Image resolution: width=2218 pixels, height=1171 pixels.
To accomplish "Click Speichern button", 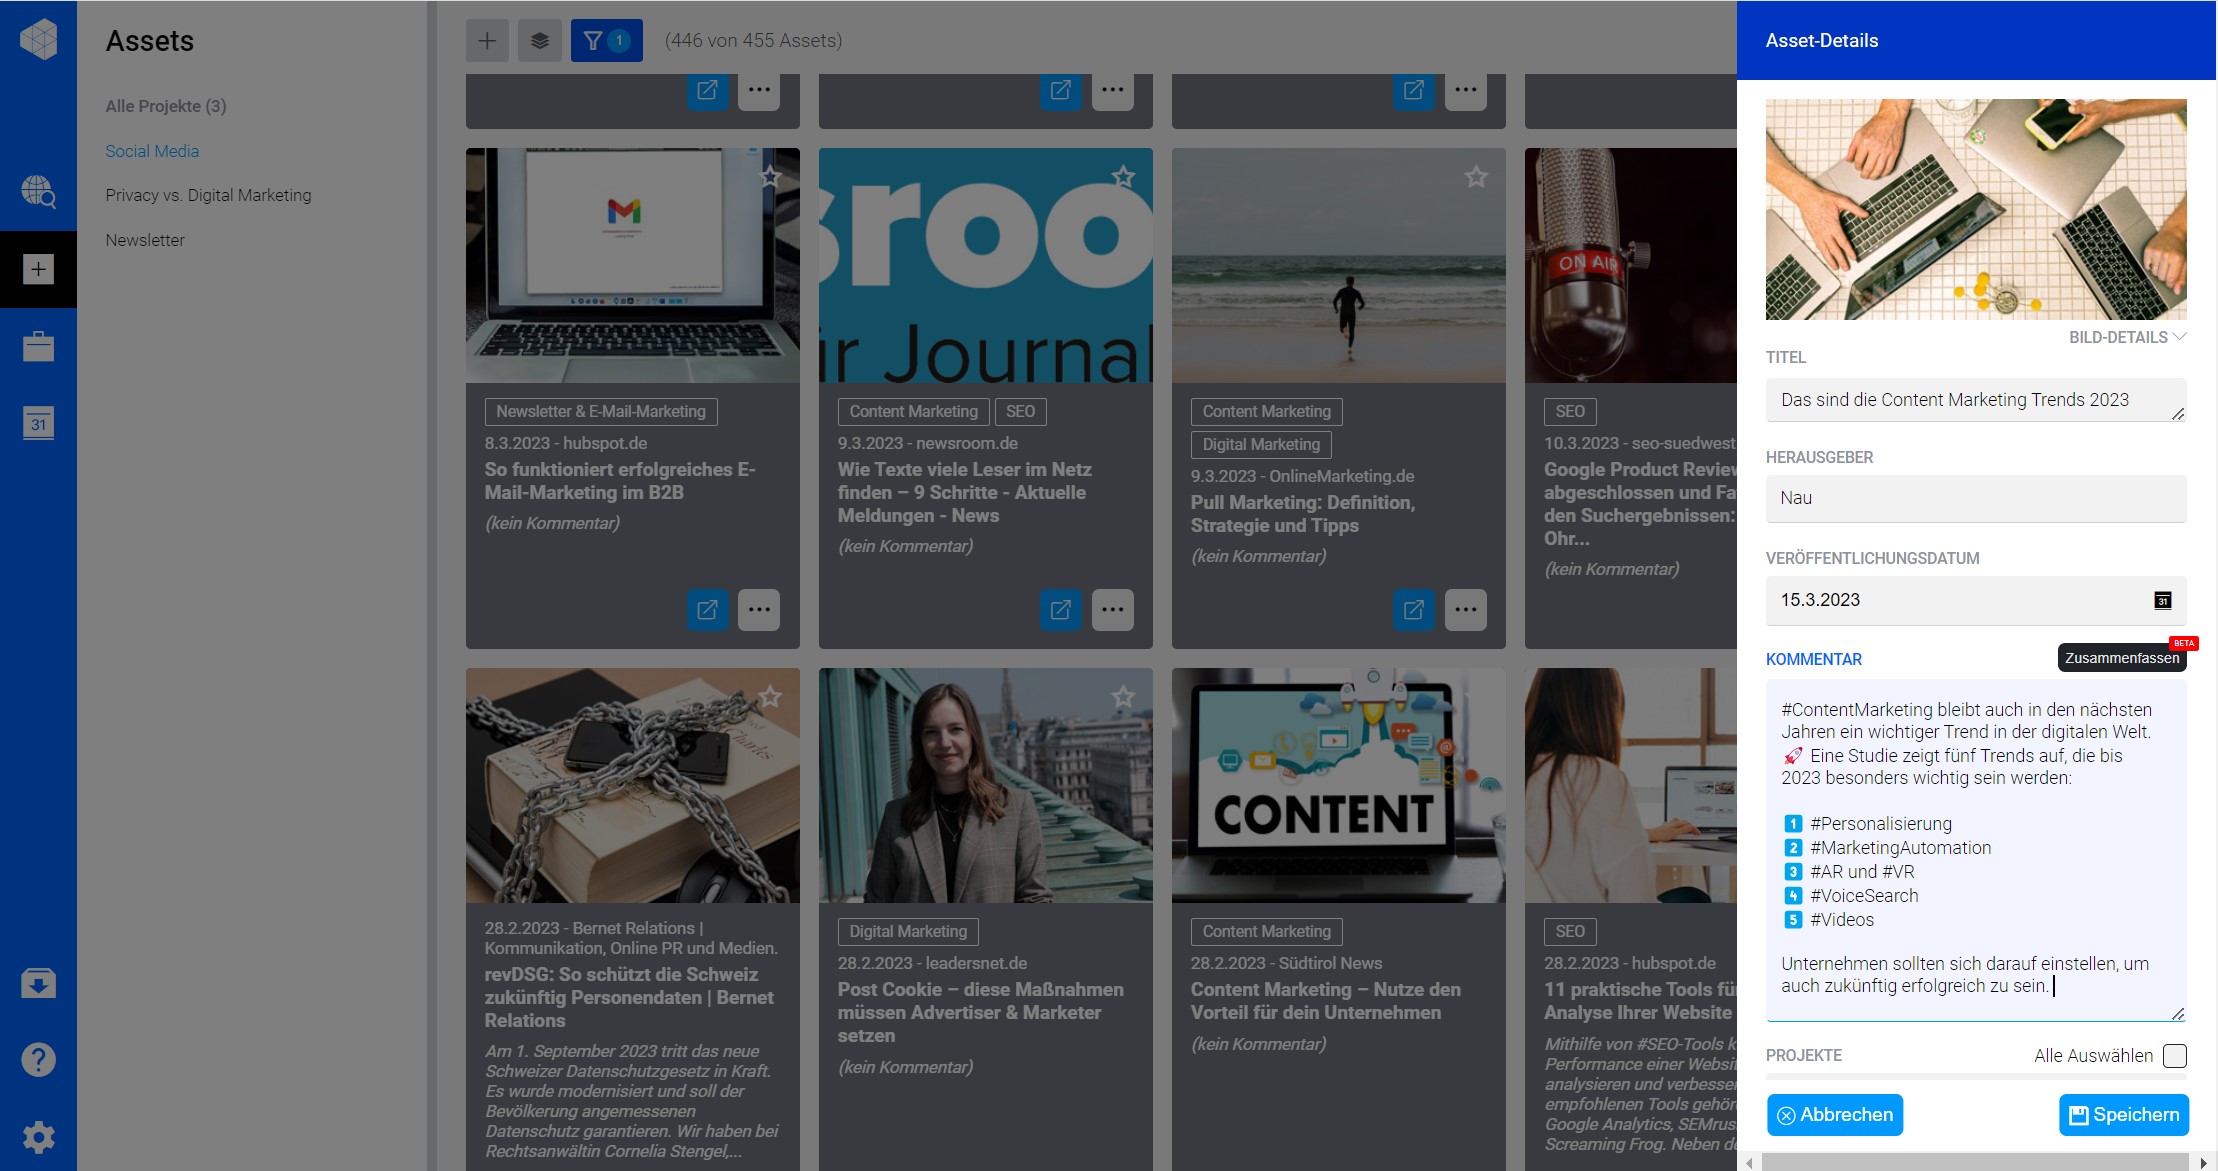I will [2124, 1115].
